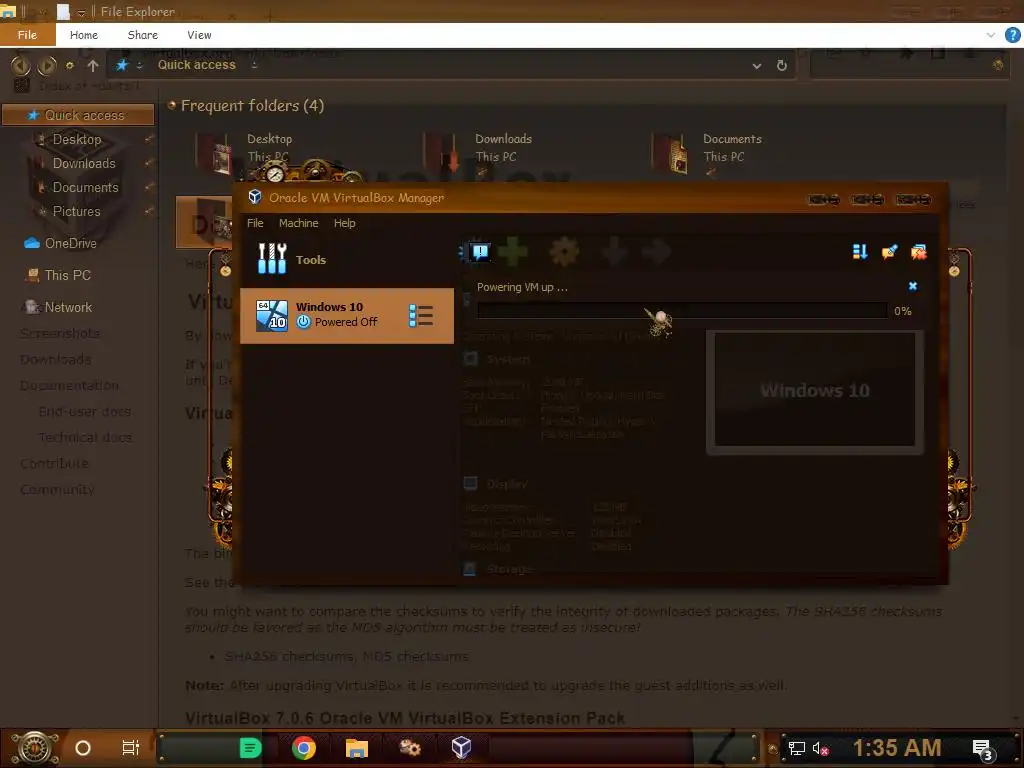This screenshot has width=1024, height=768.
Task: Open the File tab in File Explorer ribbon
Action: pos(27,35)
